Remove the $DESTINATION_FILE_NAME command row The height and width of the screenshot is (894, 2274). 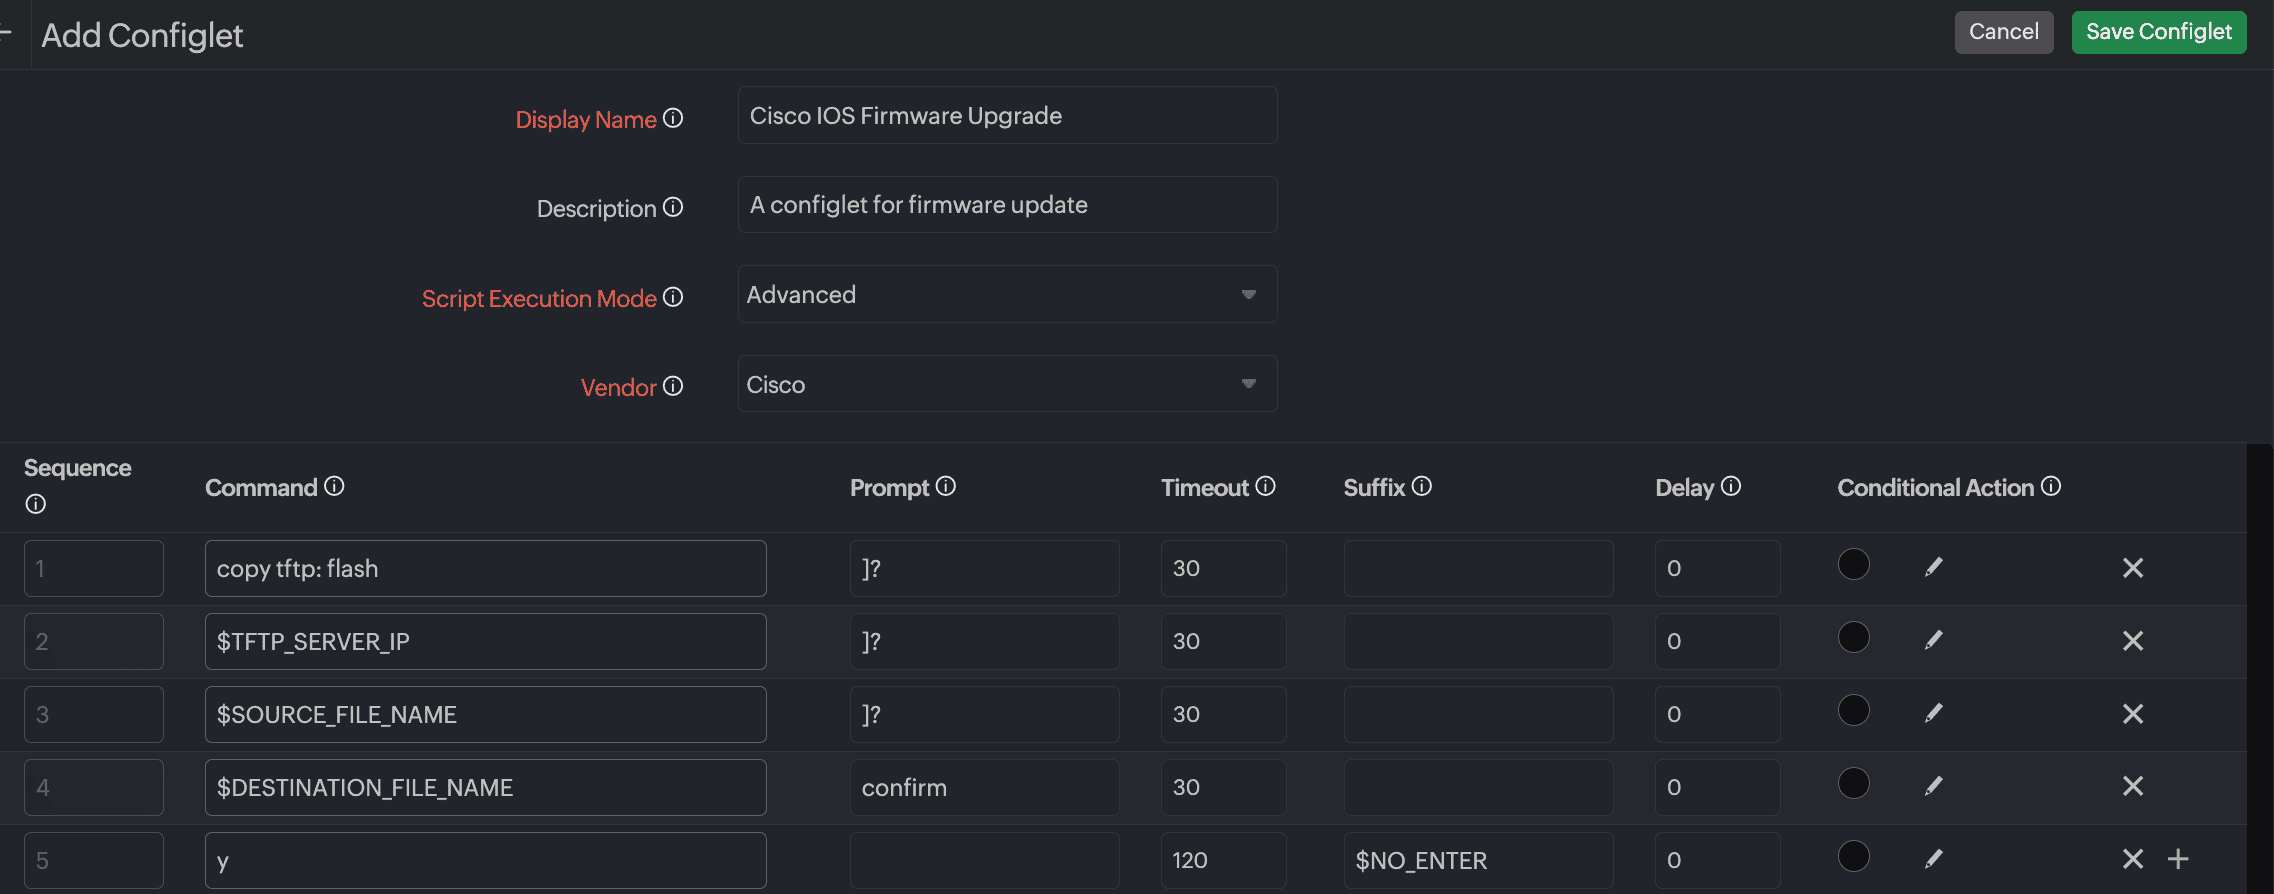tap(2132, 787)
